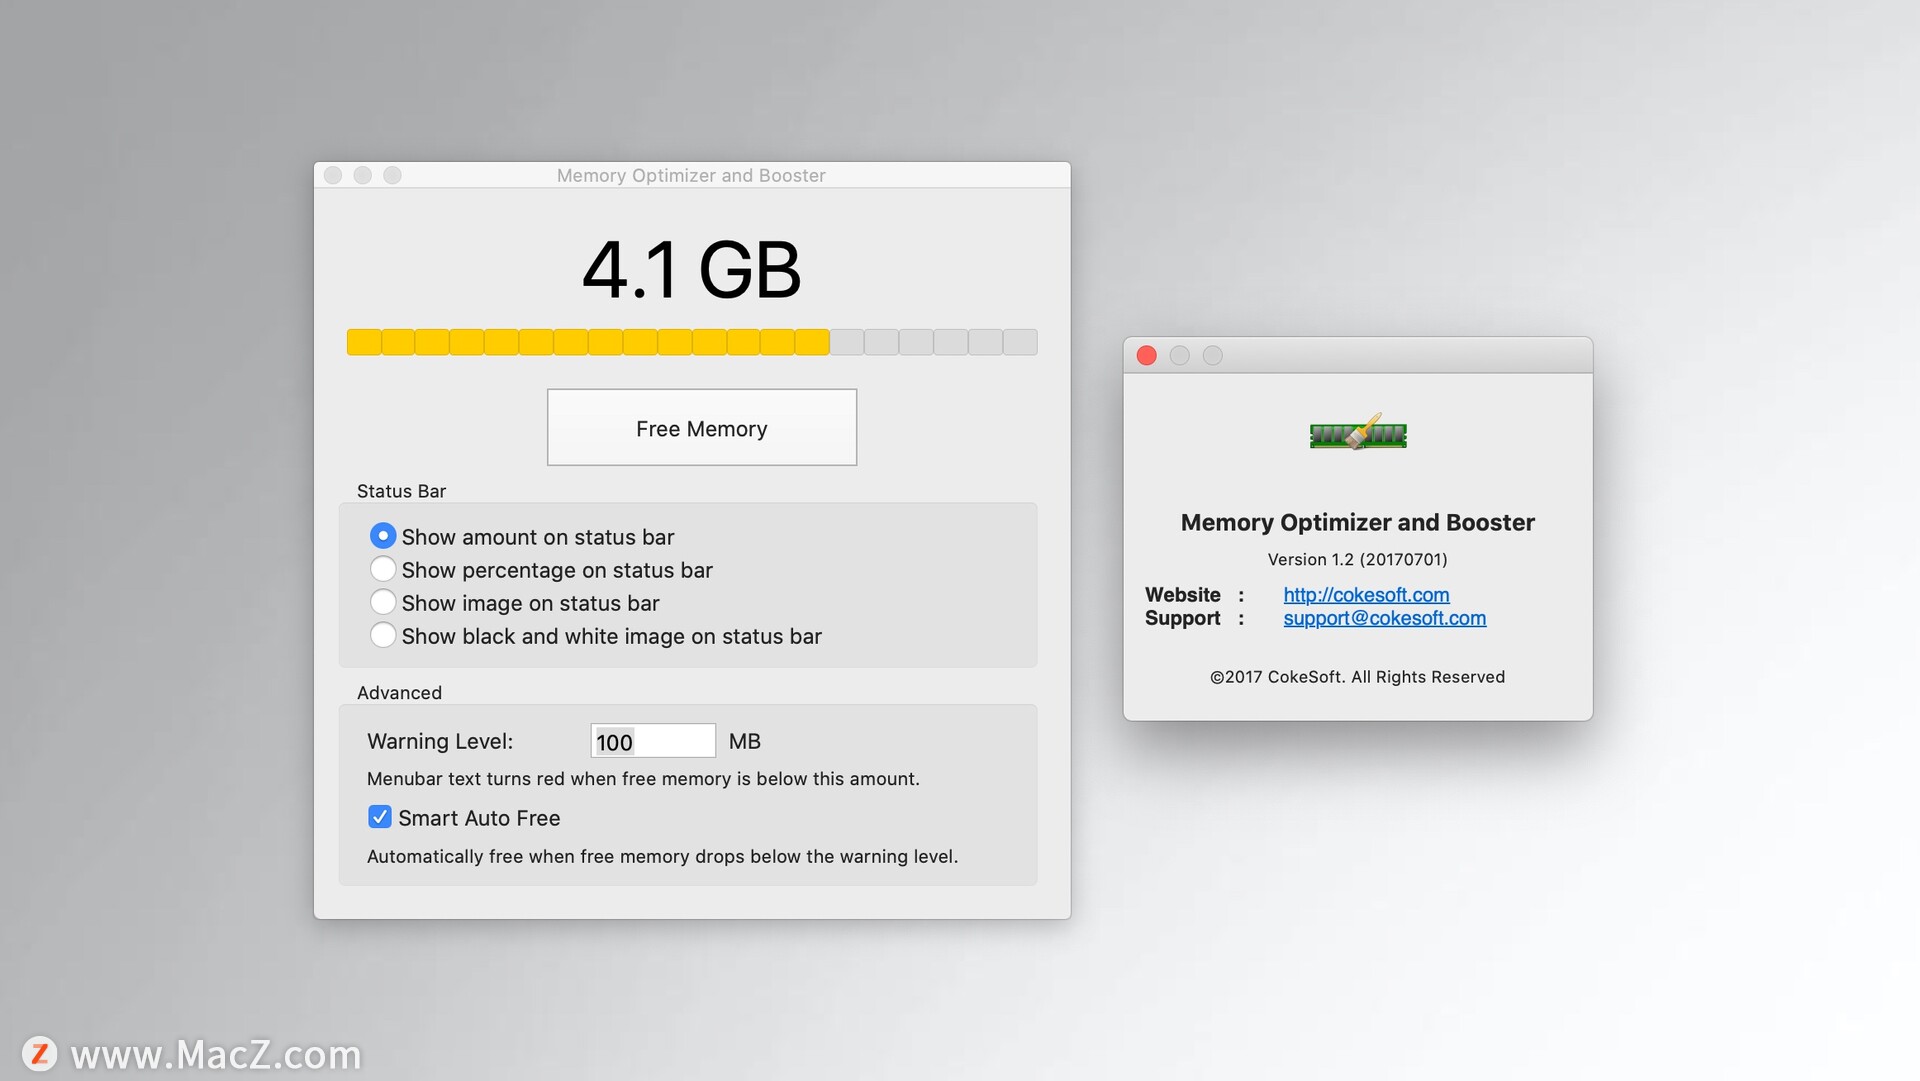Image resolution: width=1920 pixels, height=1081 pixels.
Task: Toggle Show black and white image option
Action: coord(380,635)
